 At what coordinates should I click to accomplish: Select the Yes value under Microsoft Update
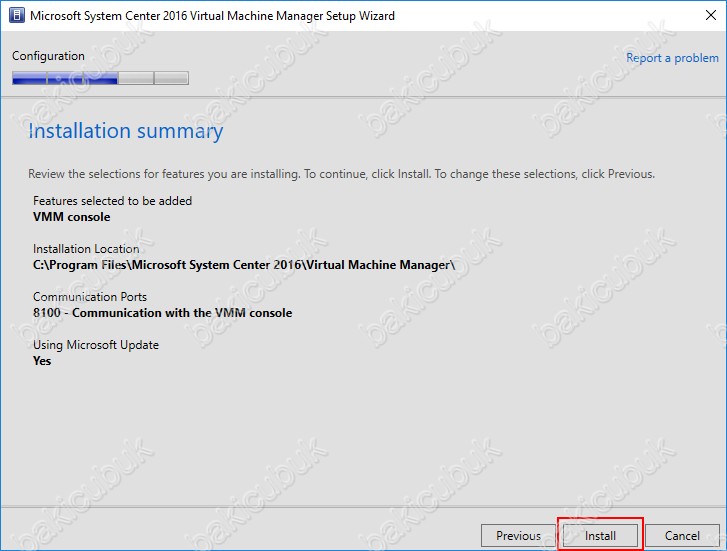pos(42,361)
